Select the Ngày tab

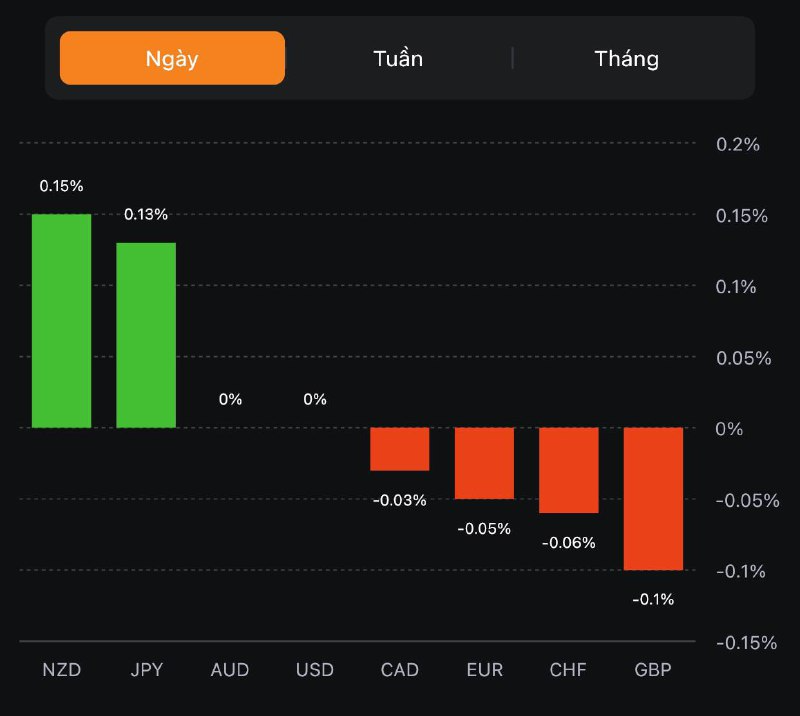point(172,58)
